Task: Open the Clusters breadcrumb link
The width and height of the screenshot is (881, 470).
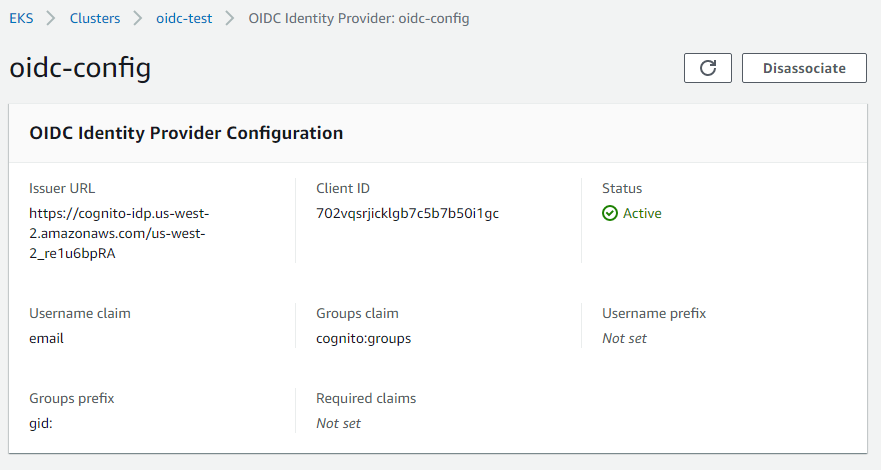Action: click(95, 18)
